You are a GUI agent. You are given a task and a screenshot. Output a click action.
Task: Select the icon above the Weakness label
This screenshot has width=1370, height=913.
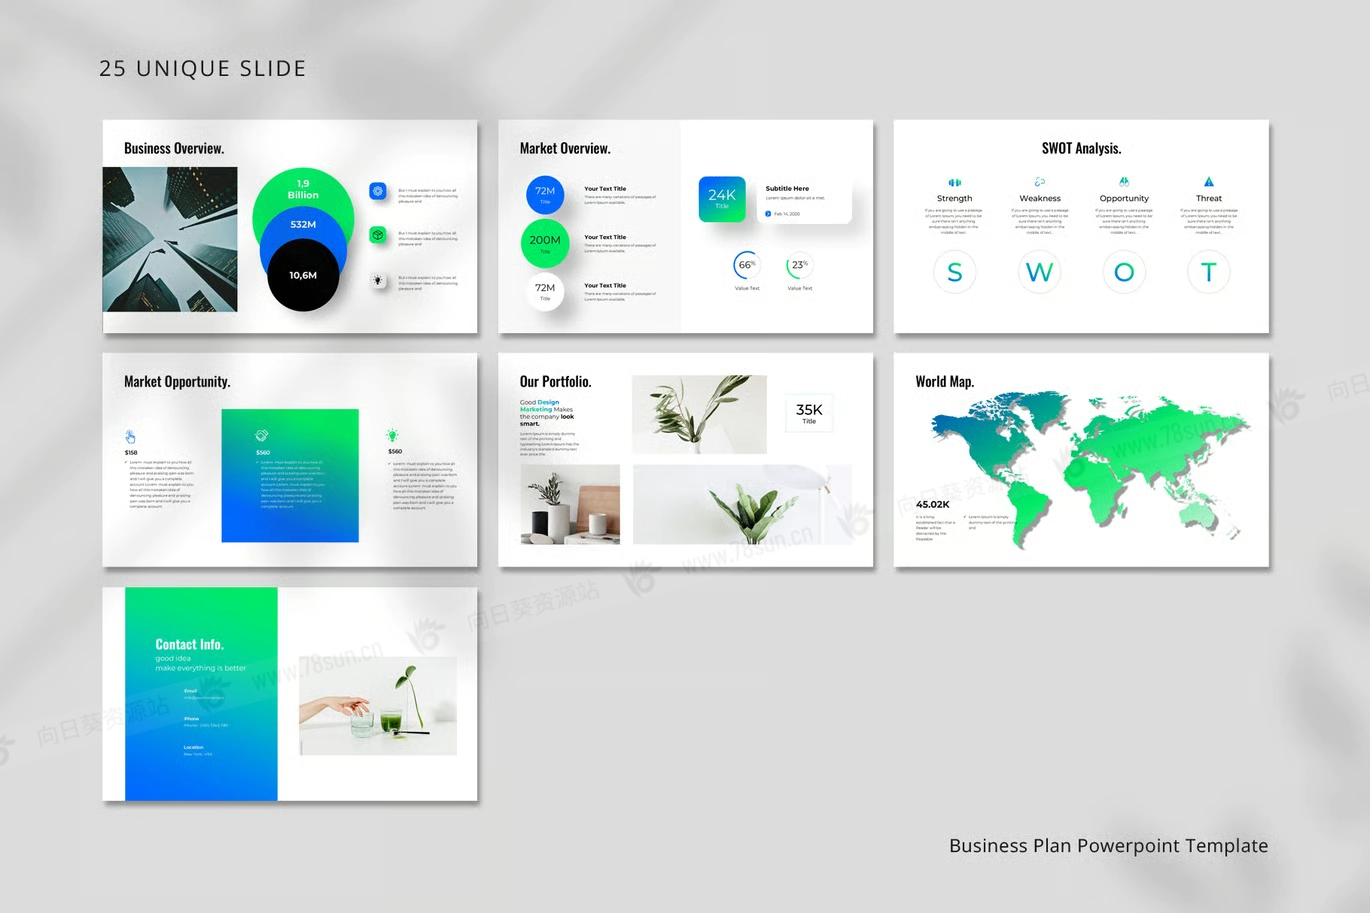point(1039,182)
